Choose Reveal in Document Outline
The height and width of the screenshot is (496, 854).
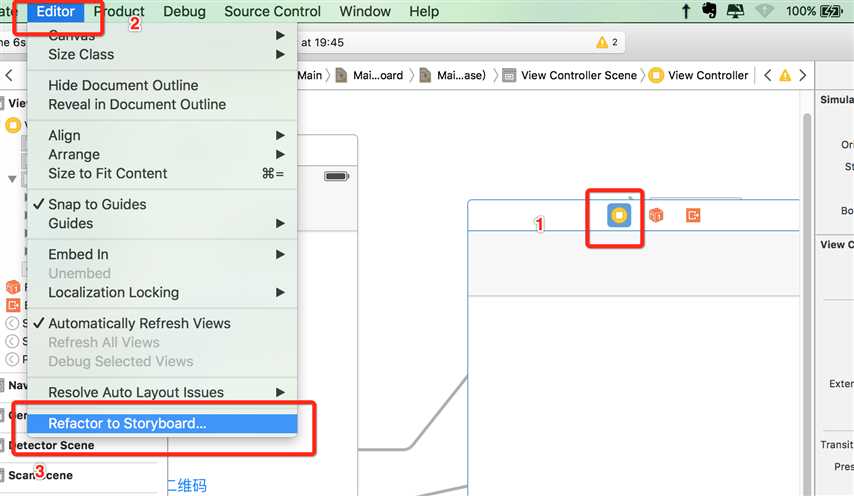(162, 105)
